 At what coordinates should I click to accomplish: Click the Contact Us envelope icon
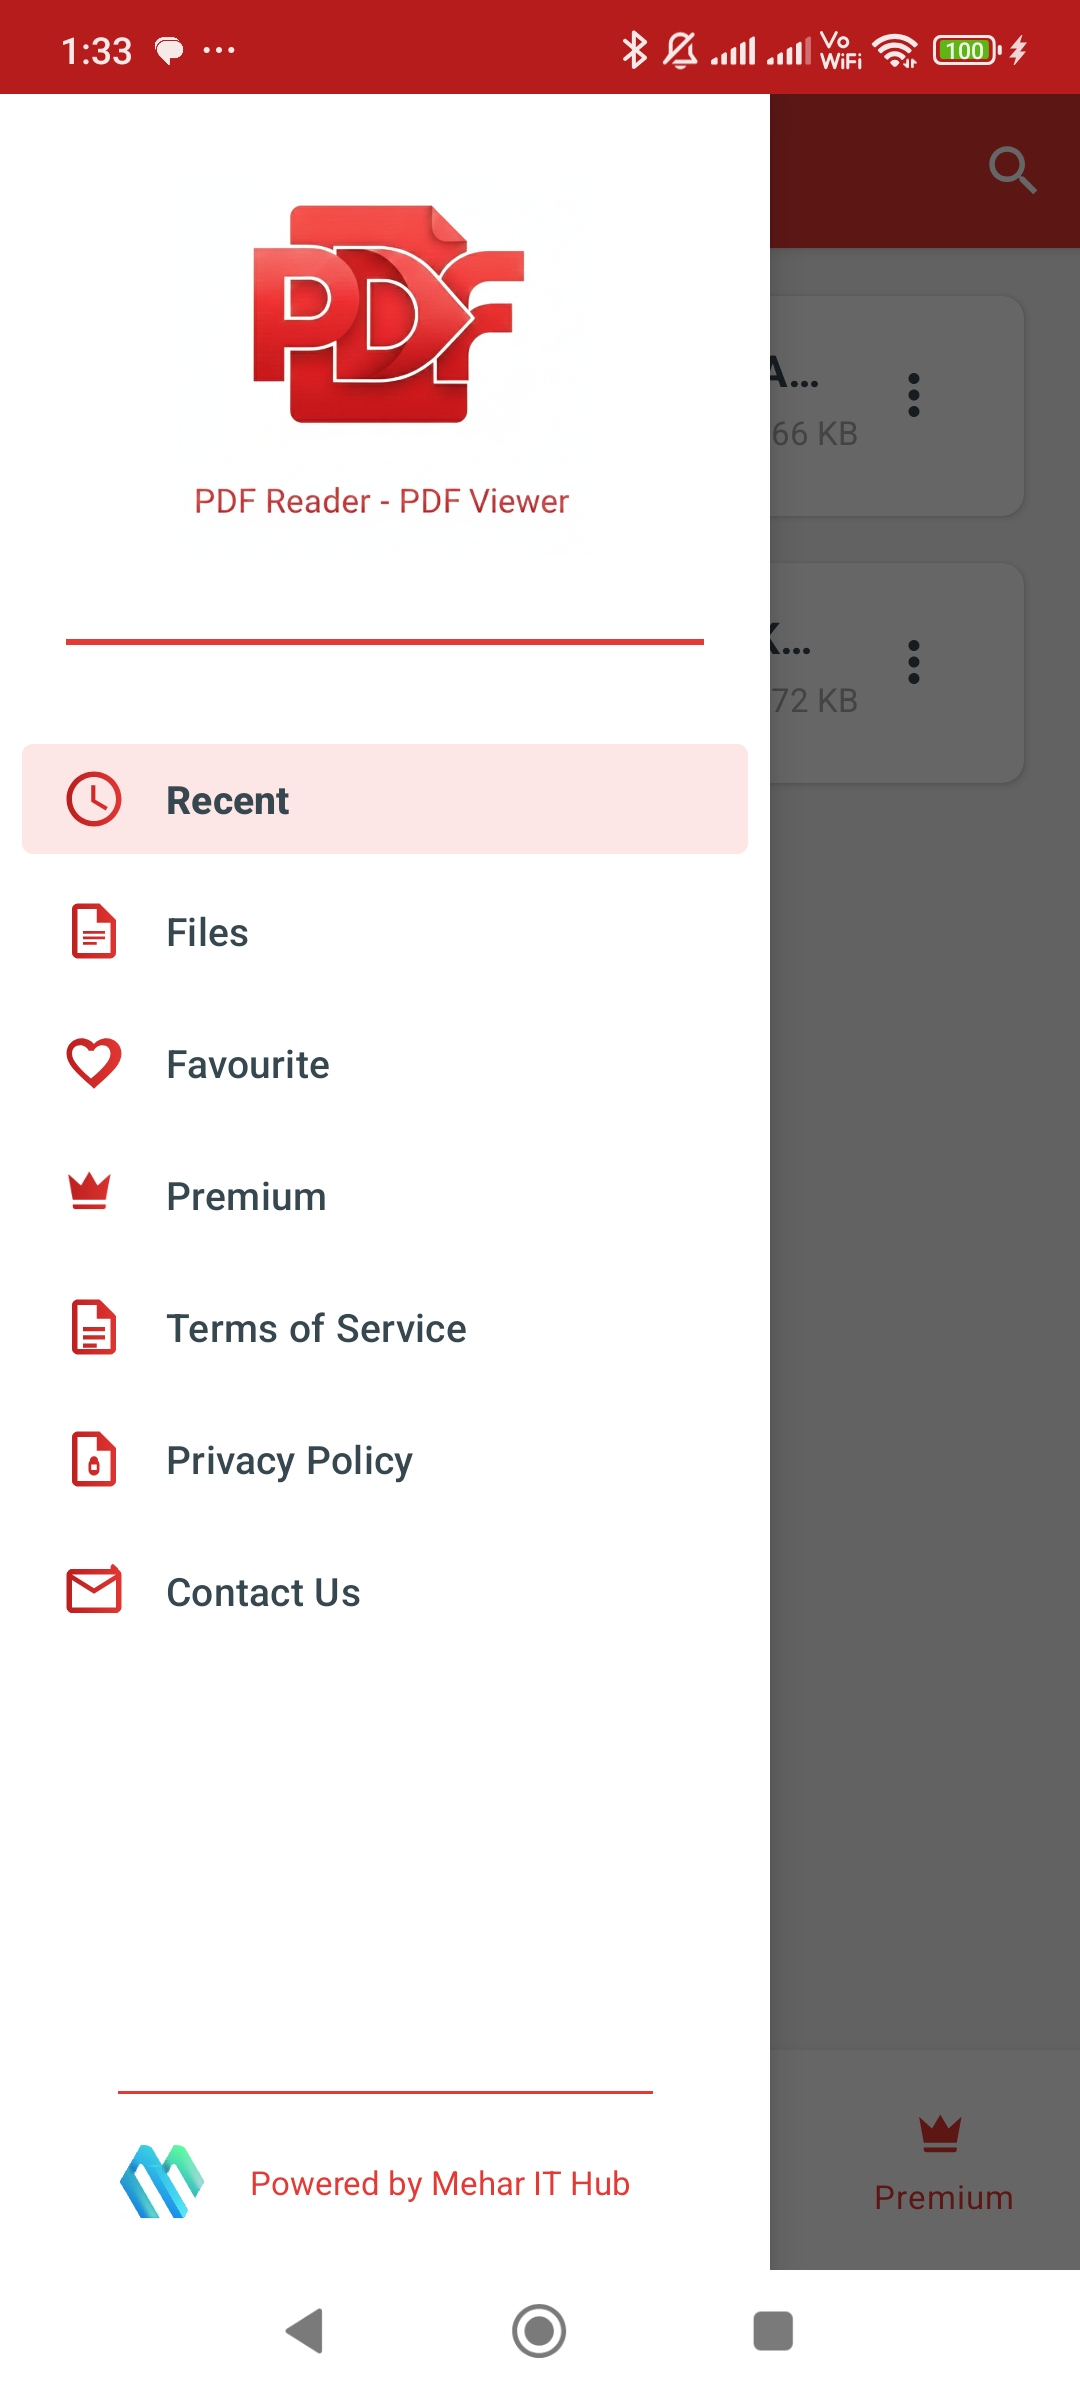point(93,1591)
